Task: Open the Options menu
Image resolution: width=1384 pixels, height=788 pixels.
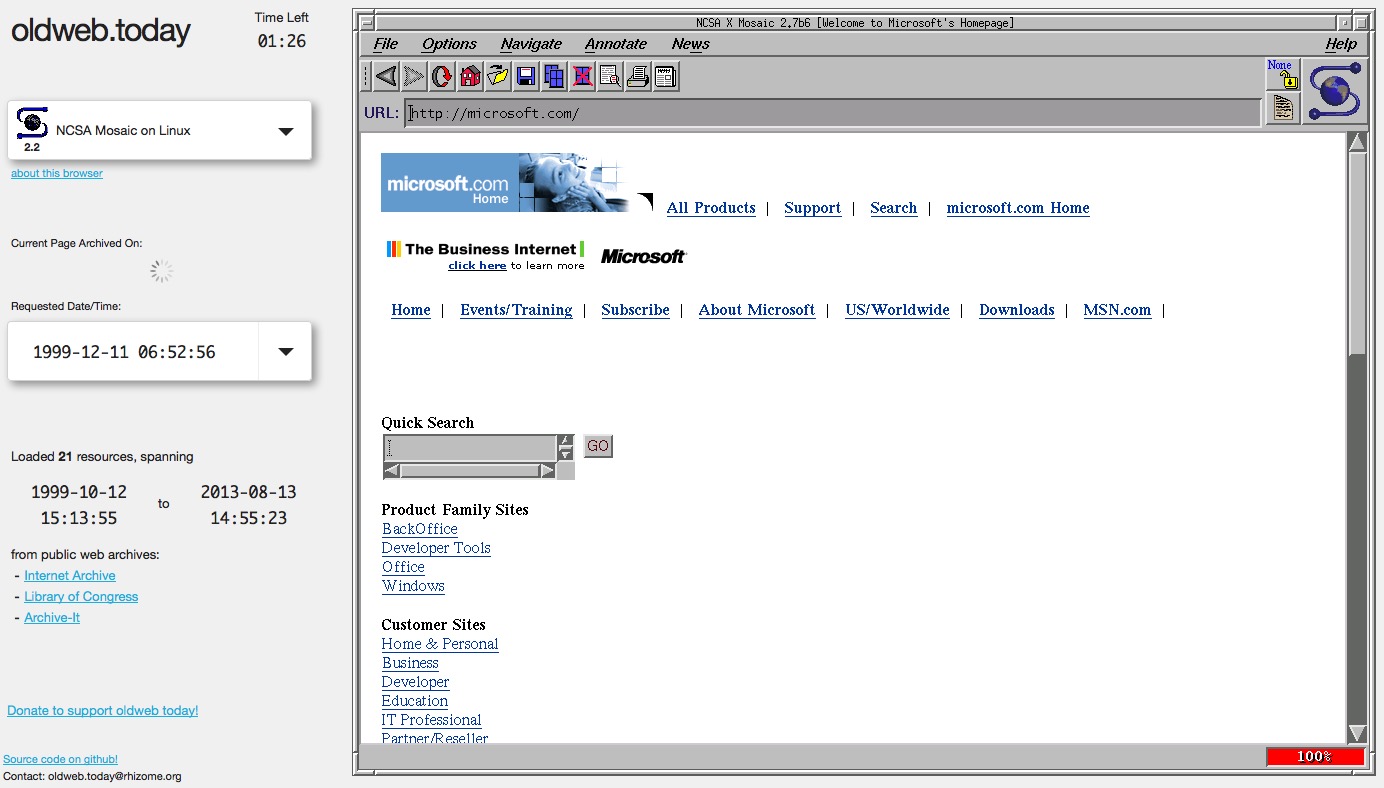Action: 449,44
